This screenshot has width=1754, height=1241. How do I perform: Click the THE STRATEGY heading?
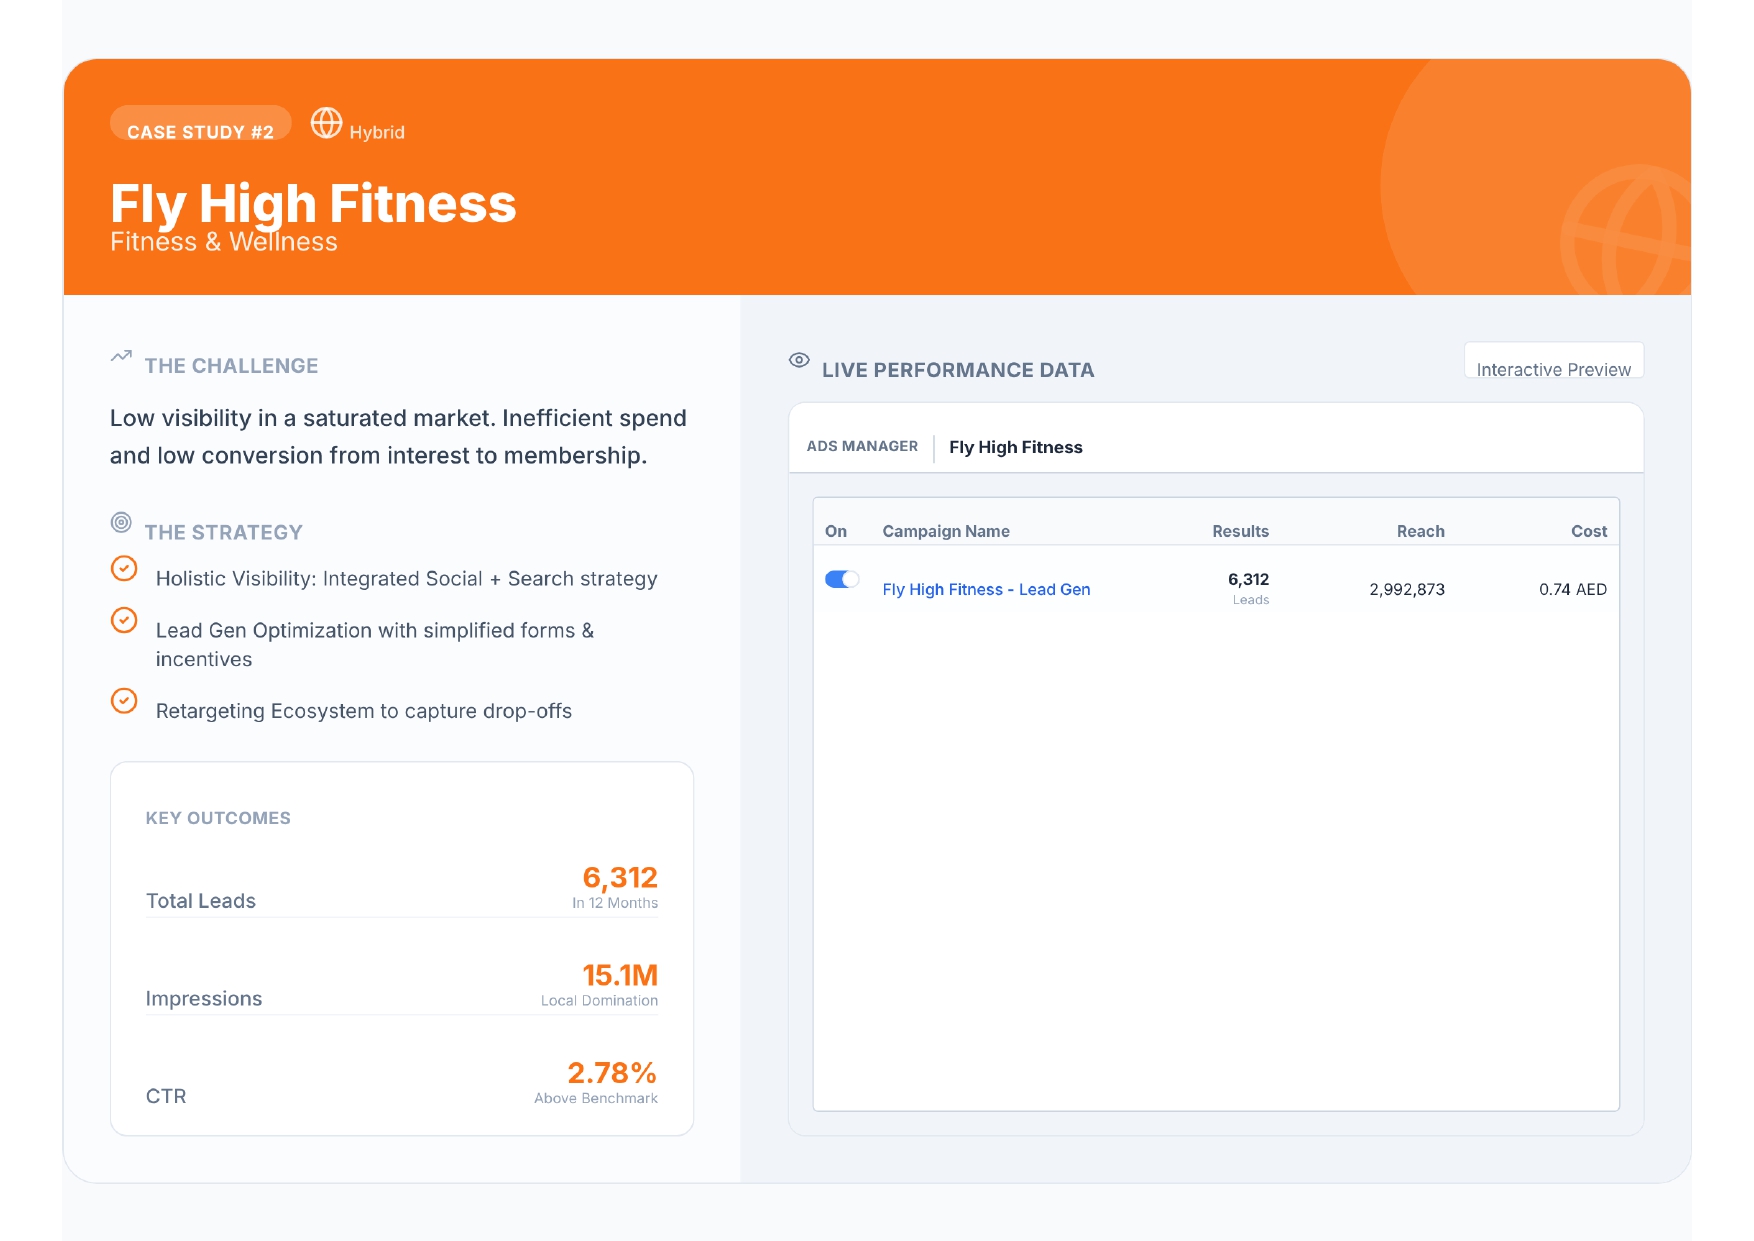223,533
